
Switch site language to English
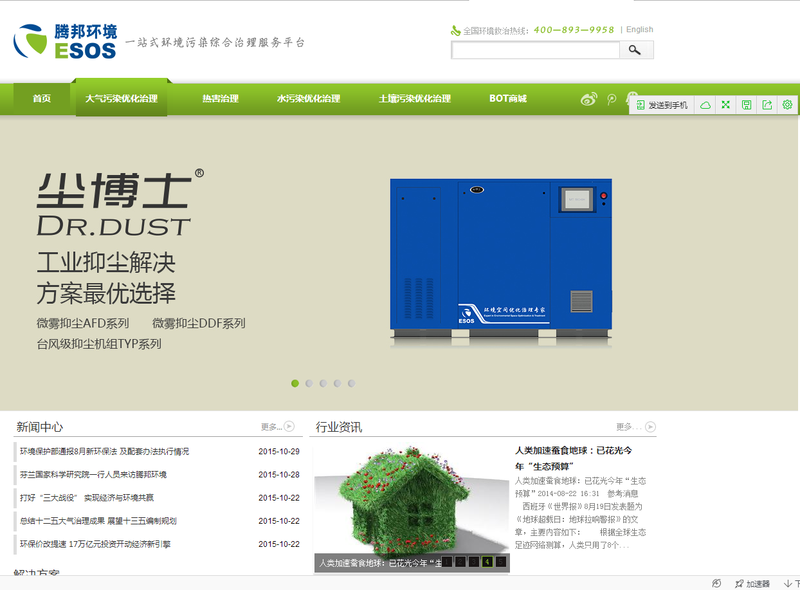(640, 30)
